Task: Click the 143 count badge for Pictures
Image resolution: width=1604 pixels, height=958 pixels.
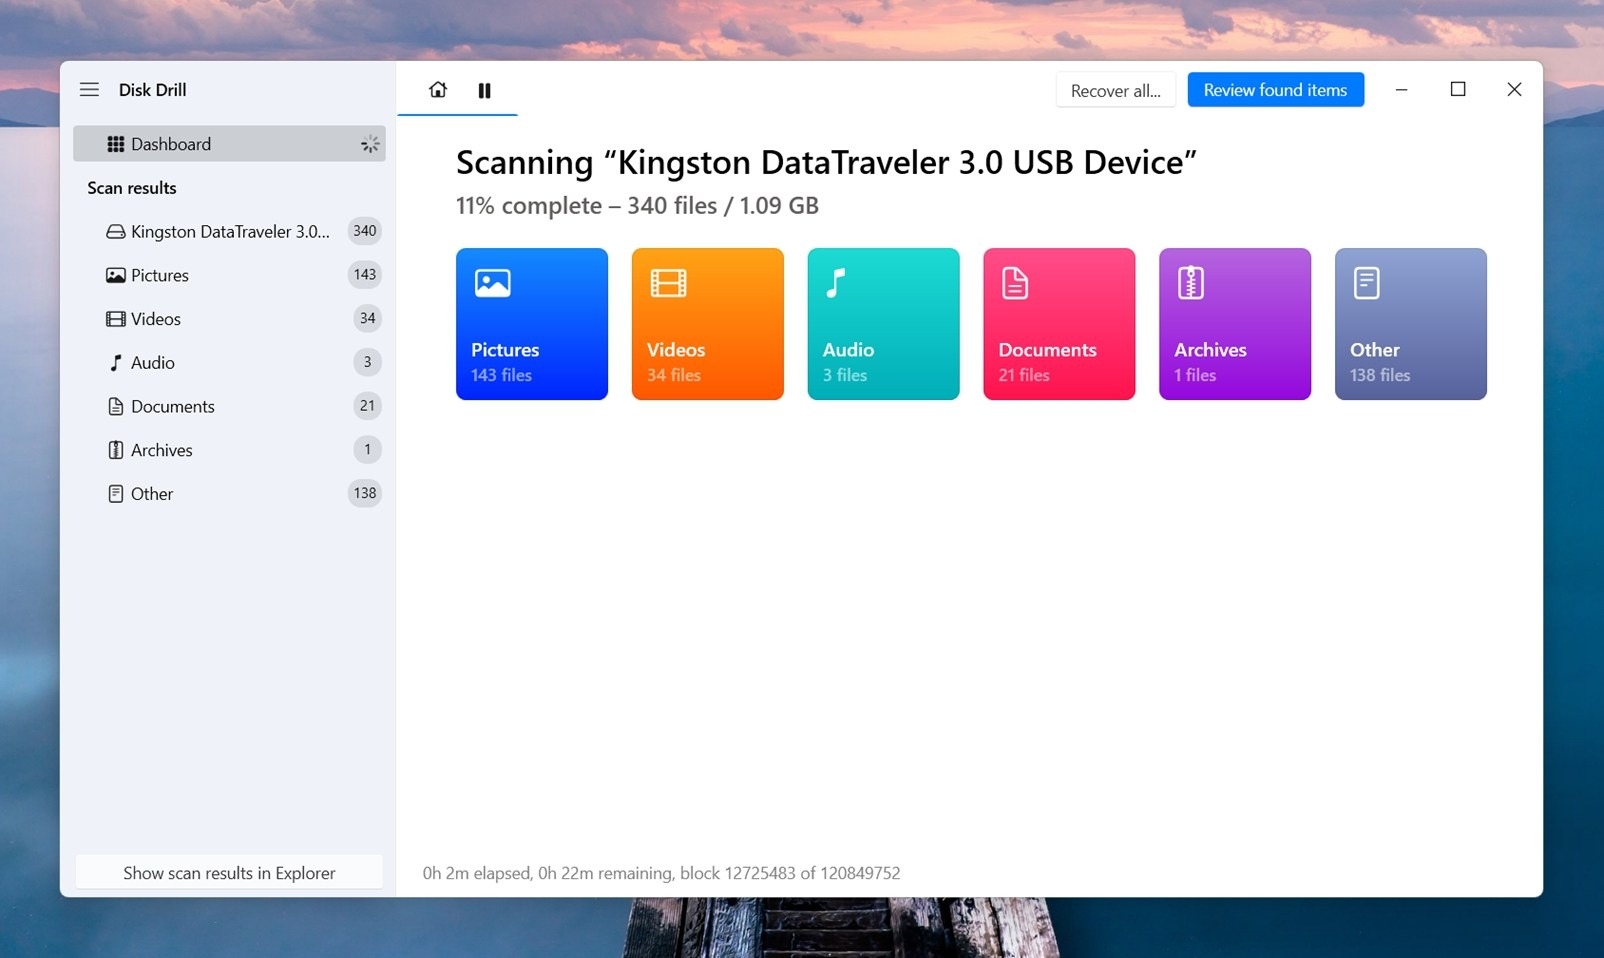Action: (x=365, y=275)
